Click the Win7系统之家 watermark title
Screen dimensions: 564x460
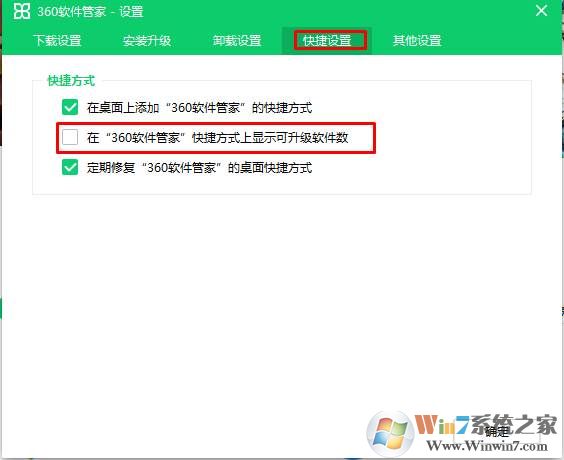pos(486,425)
